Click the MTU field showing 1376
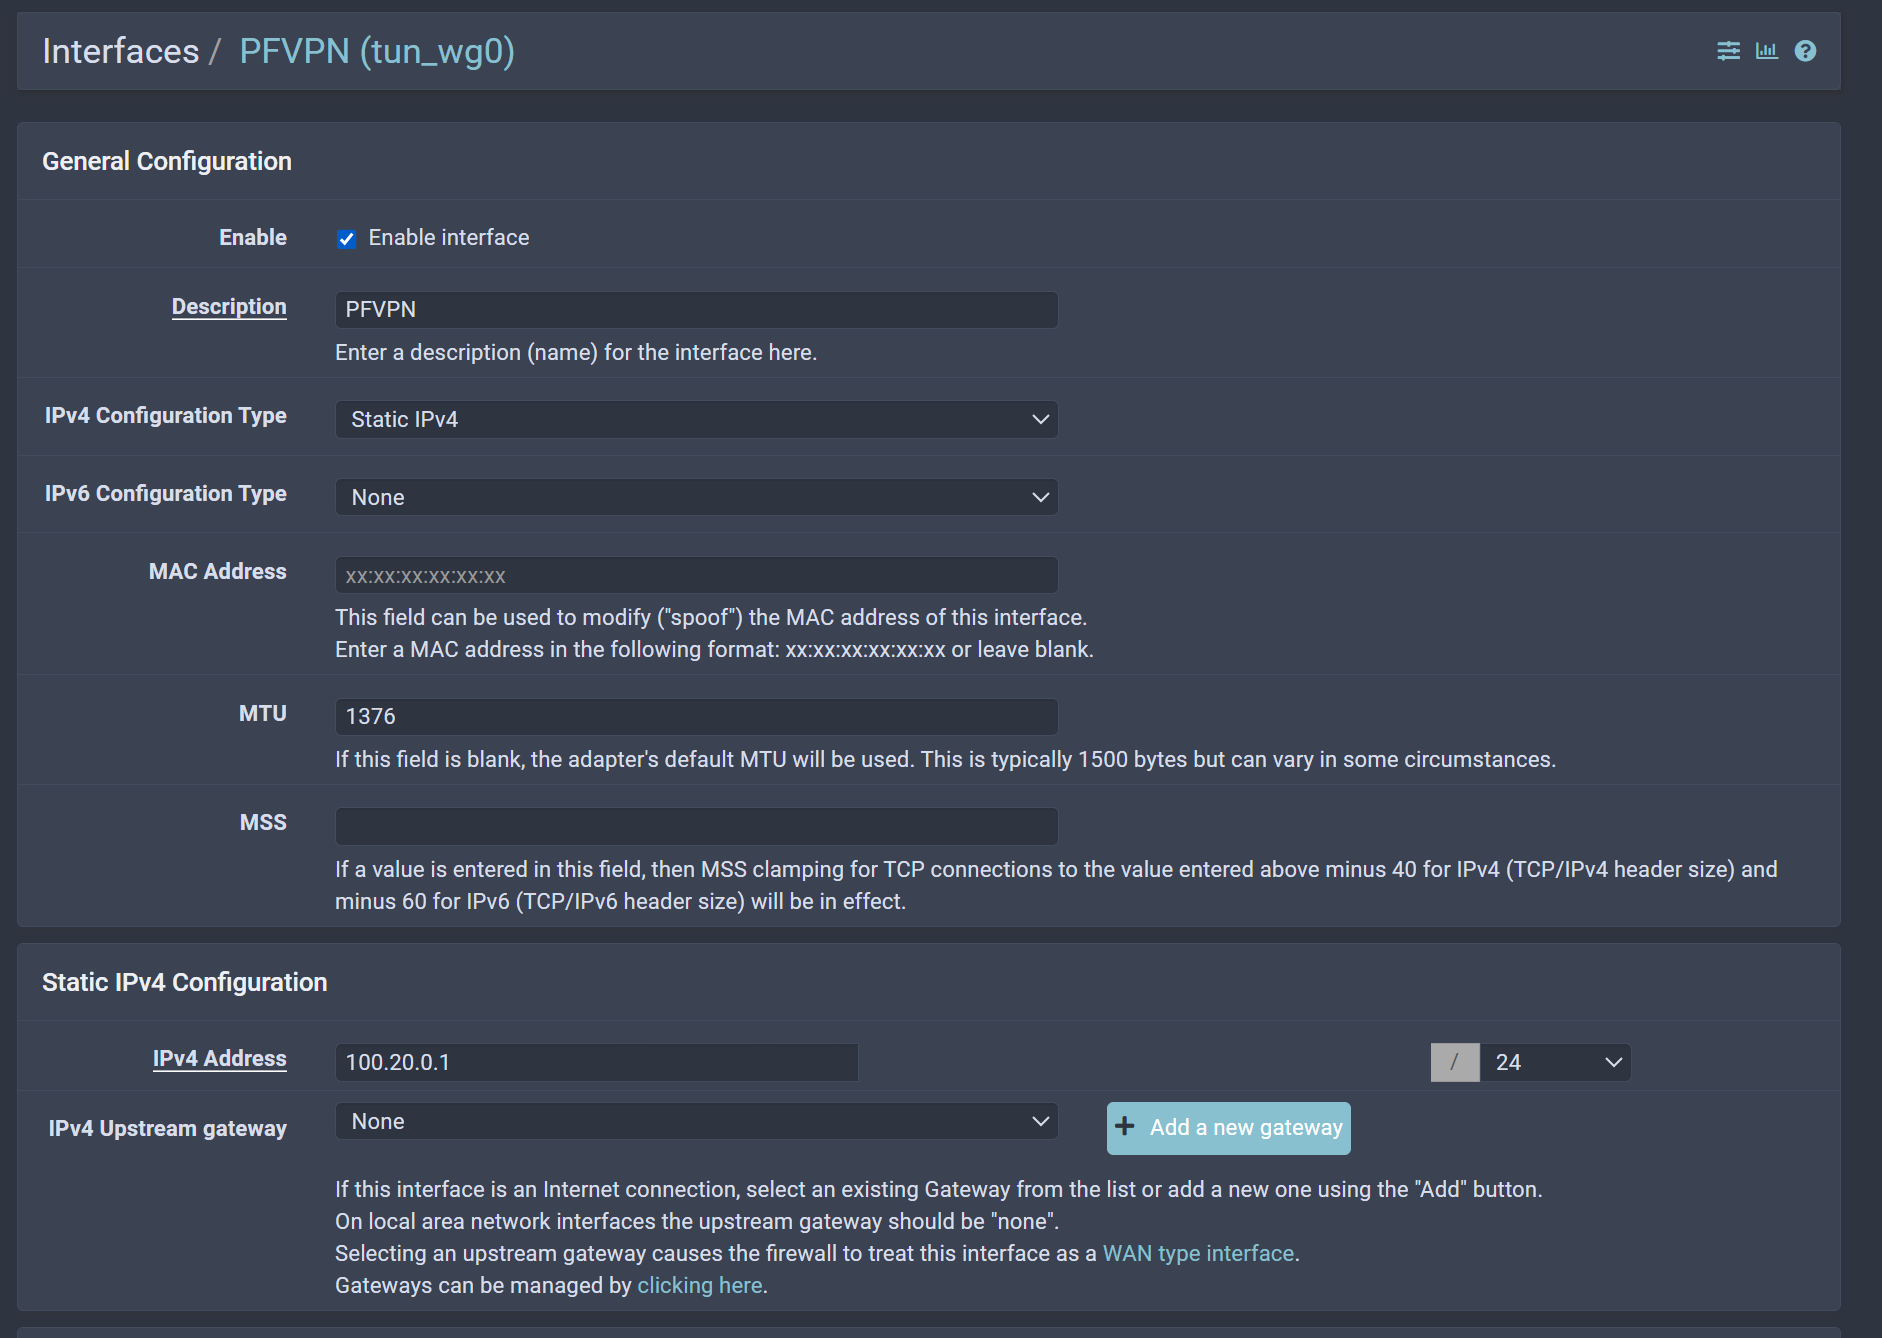This screenshot has height=1338, width=1882. click(697, 717)
